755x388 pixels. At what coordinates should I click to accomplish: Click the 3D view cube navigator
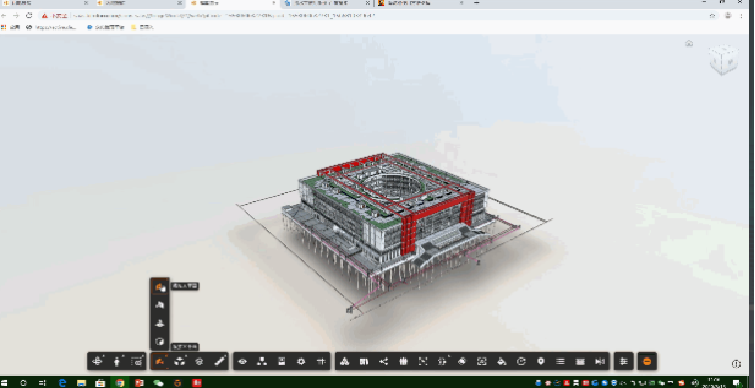point(723,60)
